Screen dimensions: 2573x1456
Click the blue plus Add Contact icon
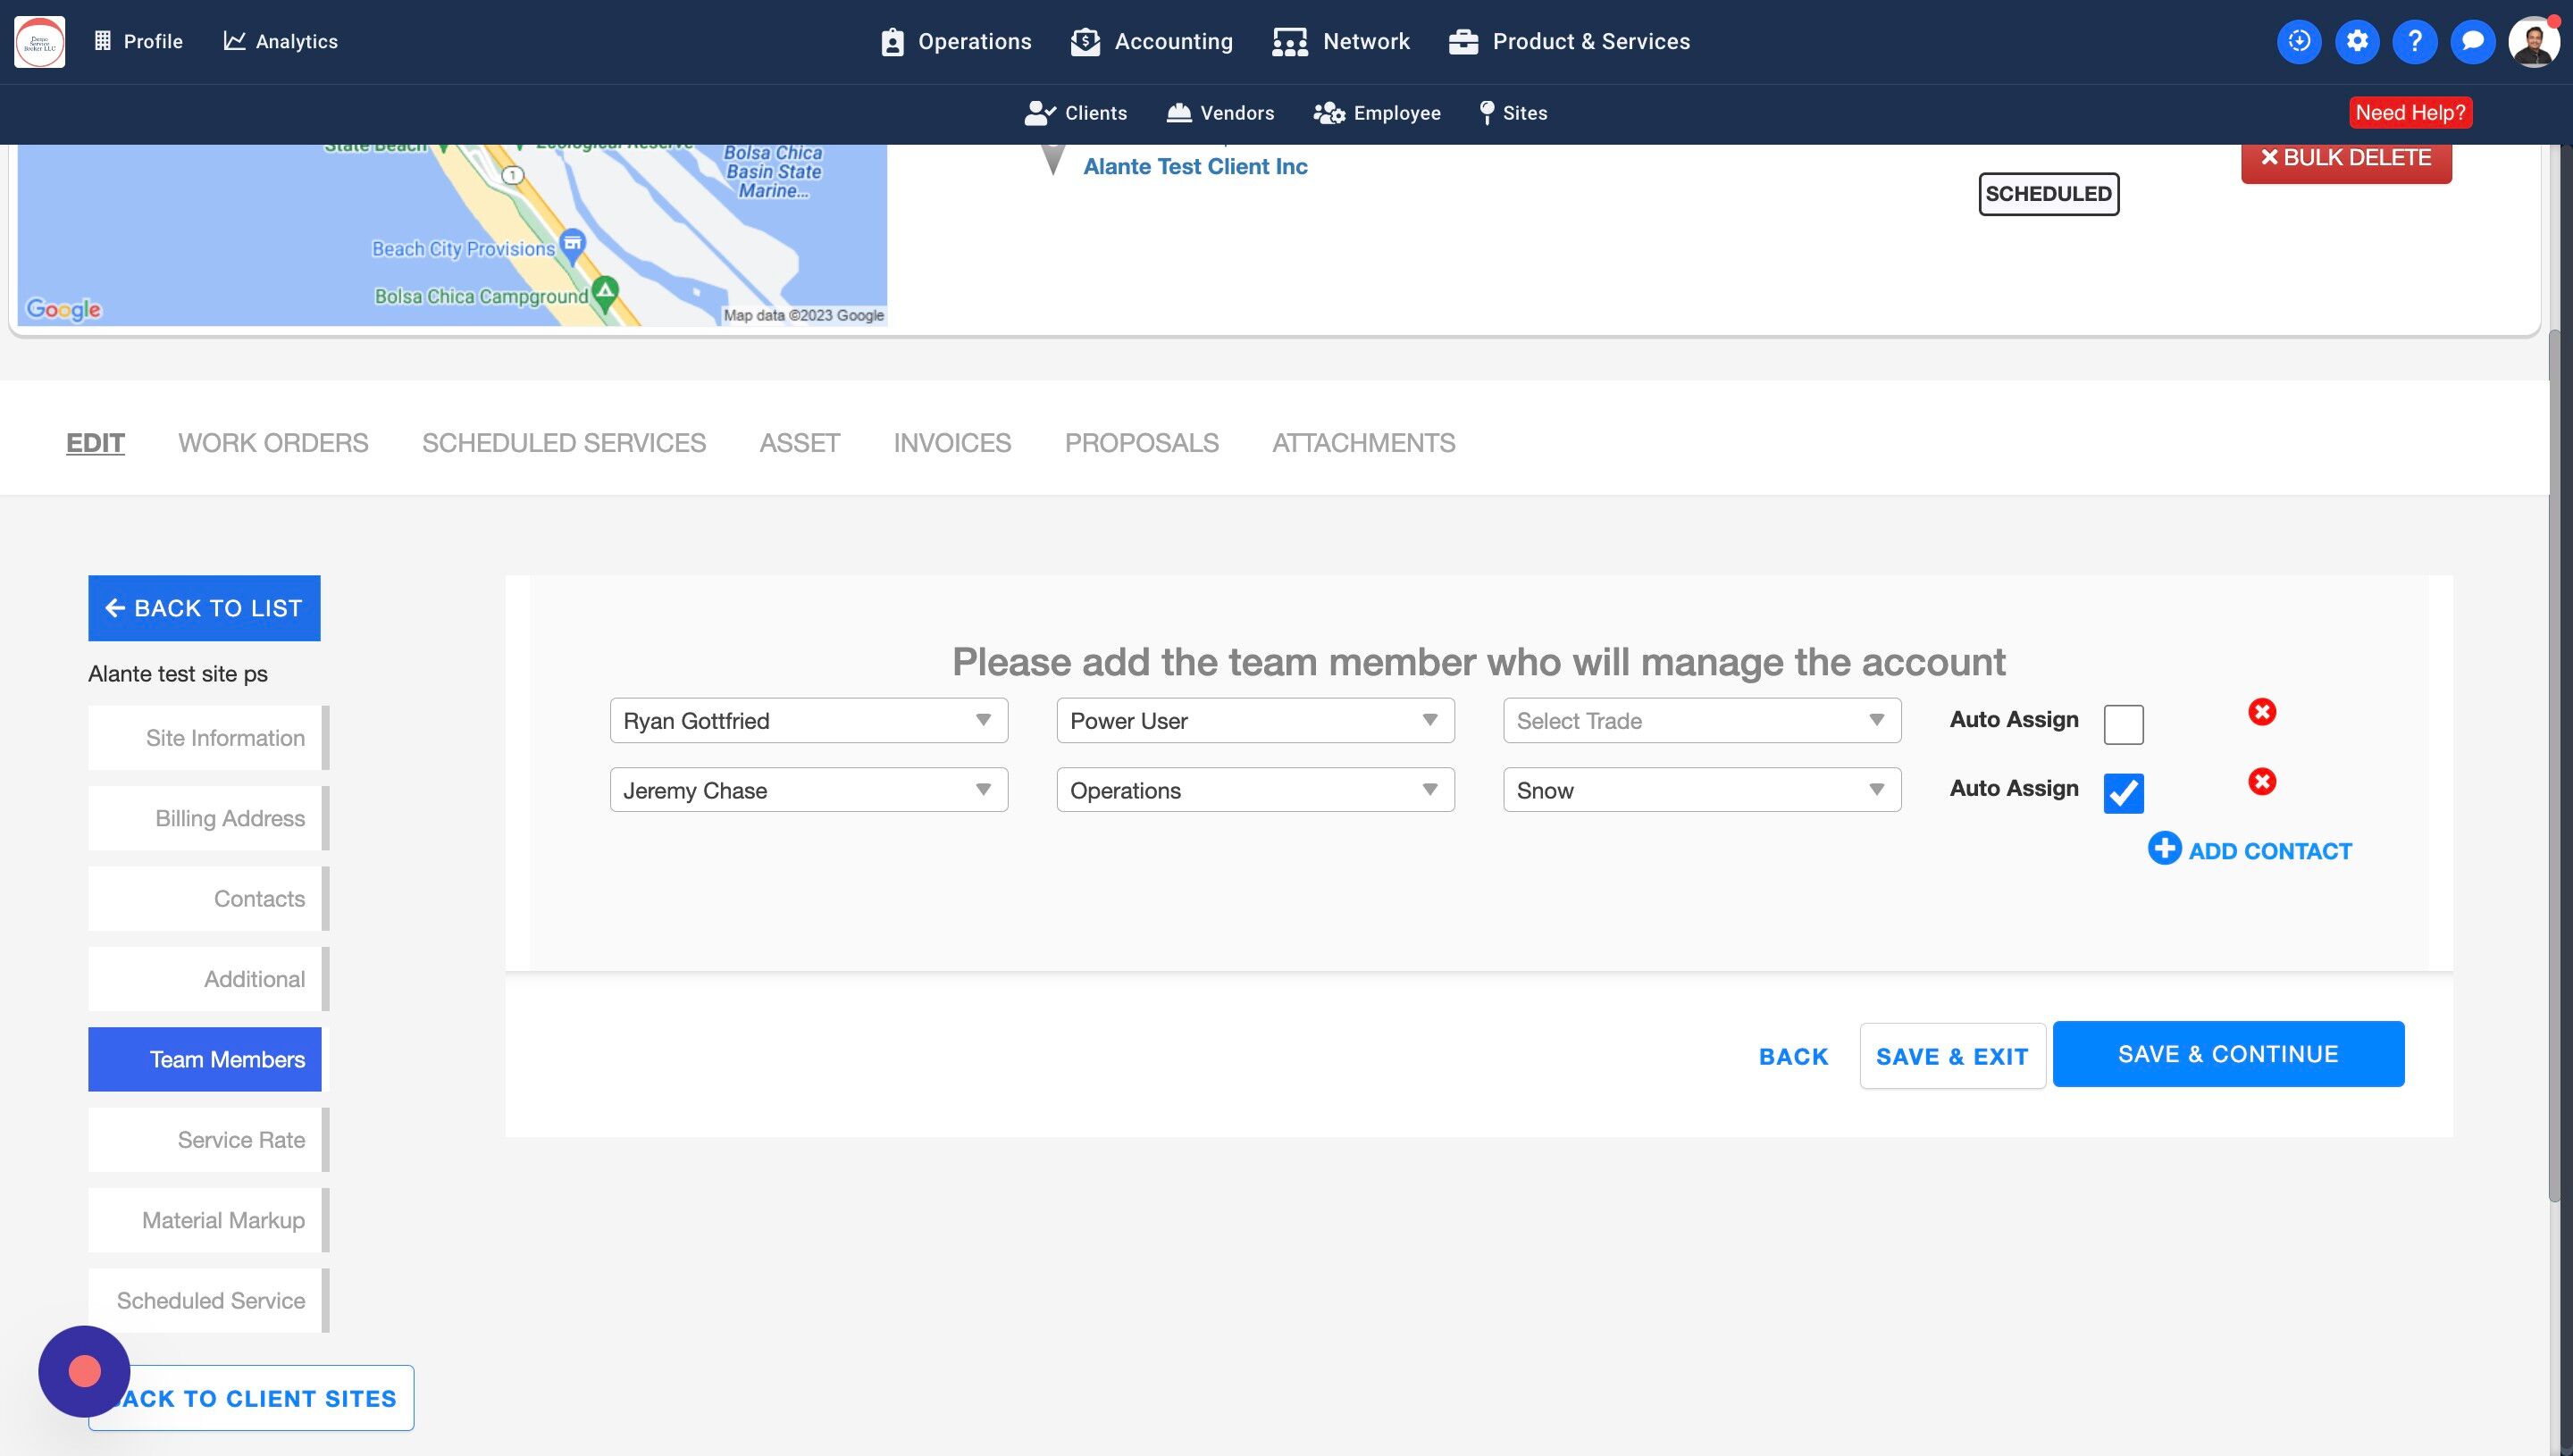2164,849
